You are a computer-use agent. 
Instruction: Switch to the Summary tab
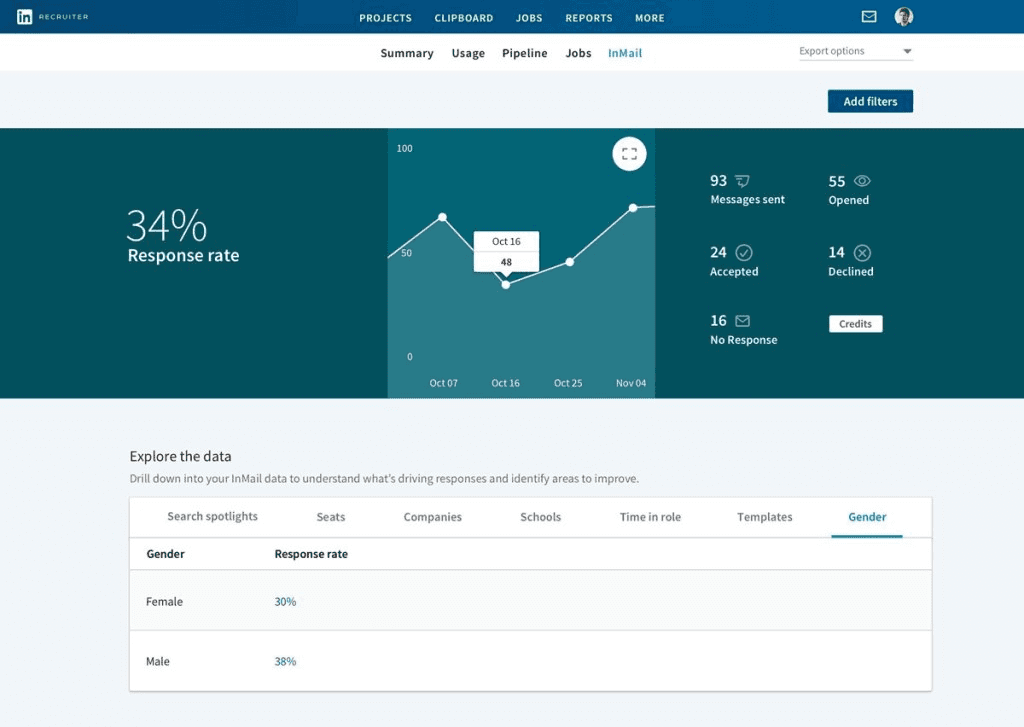[407, 53]
